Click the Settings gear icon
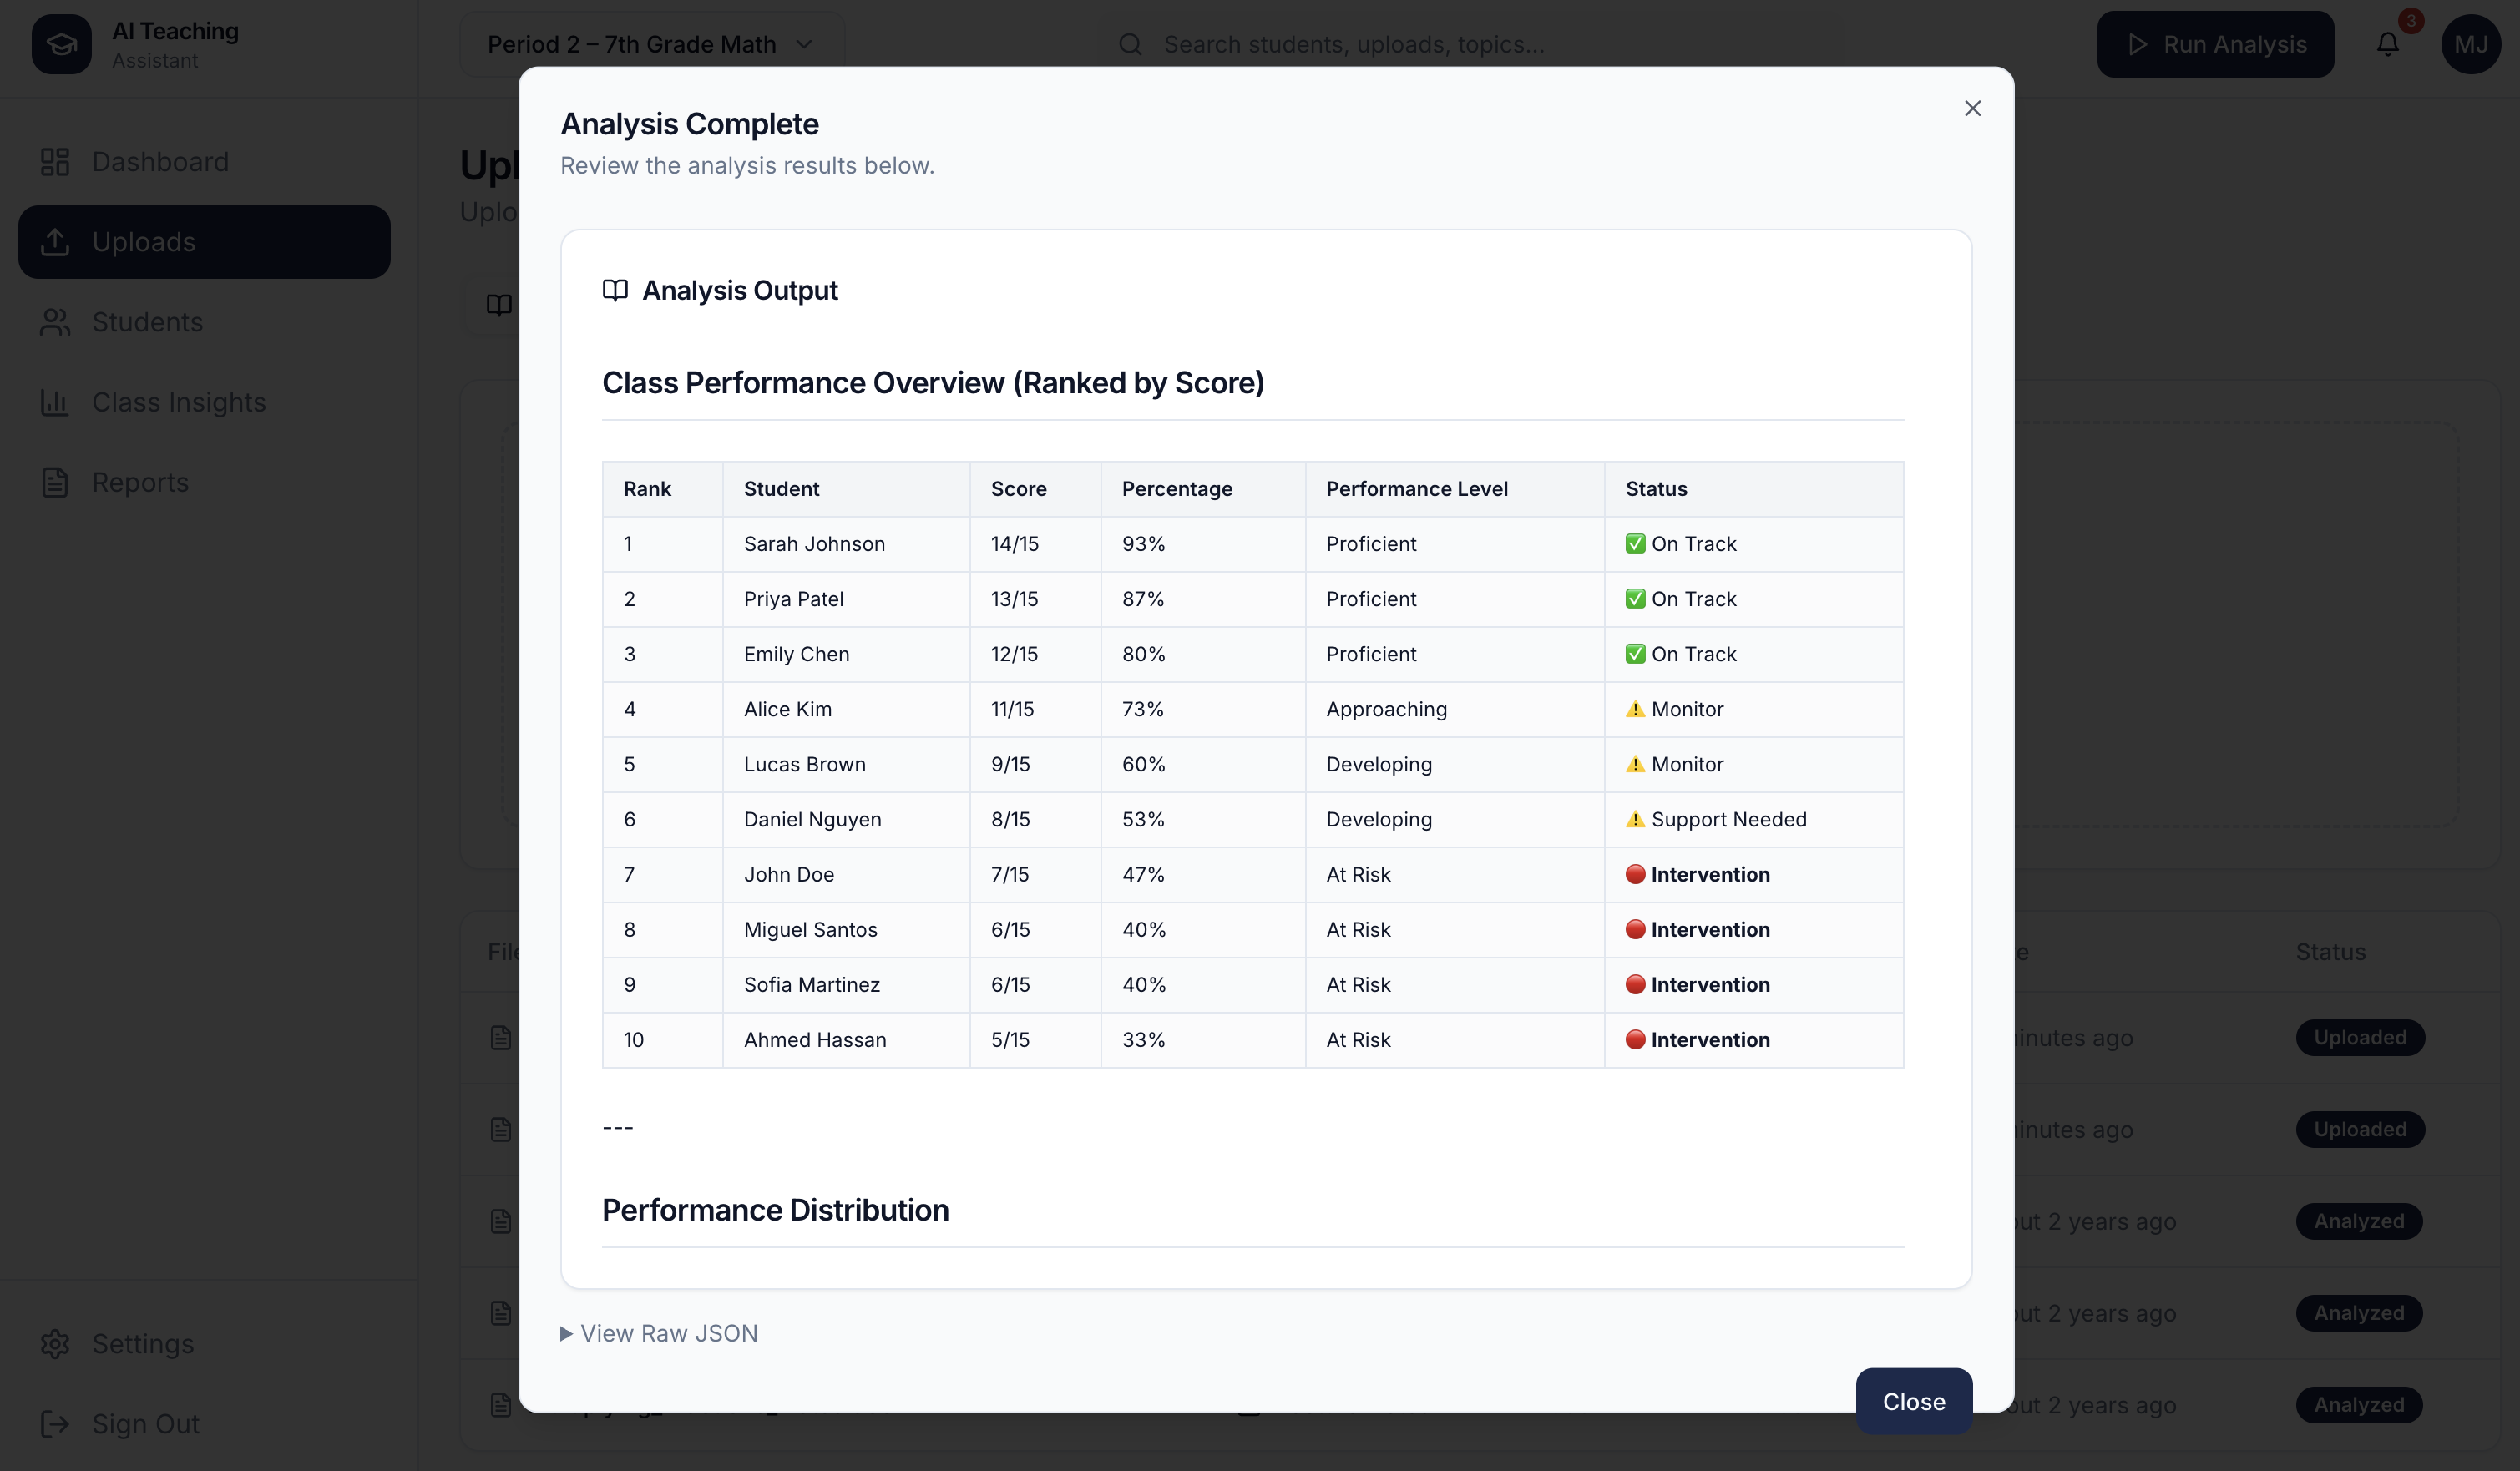 pos(55,1343)
